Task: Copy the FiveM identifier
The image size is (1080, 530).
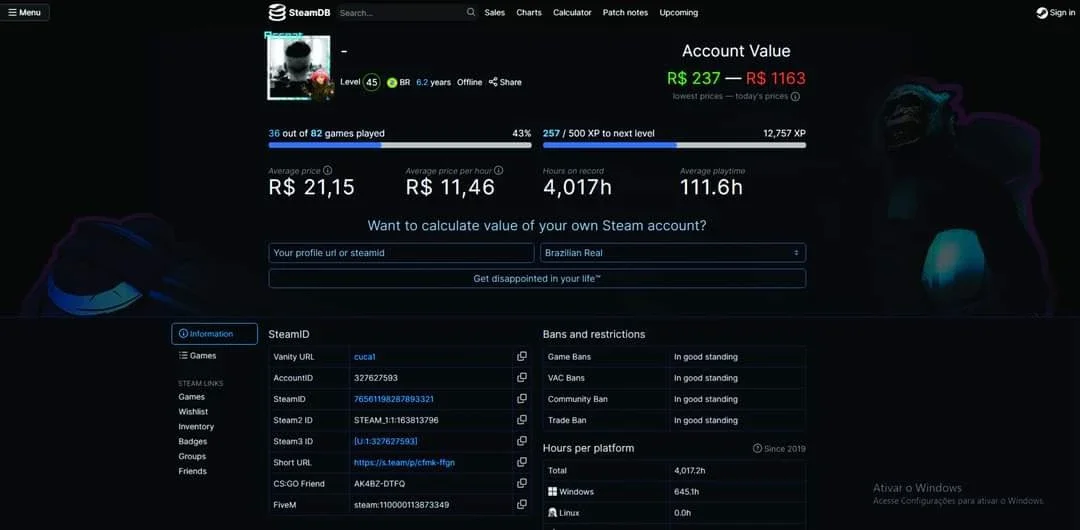Action: tap(521, 504)
